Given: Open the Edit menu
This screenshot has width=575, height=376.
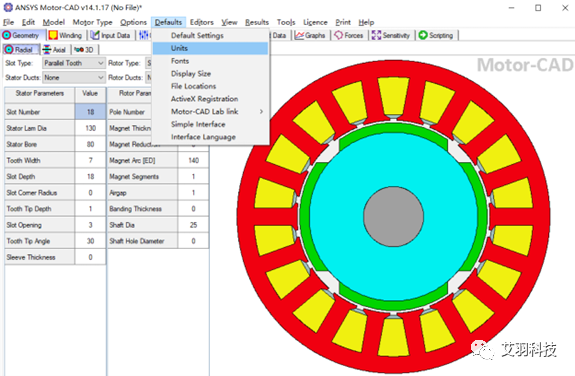Looking at the screenshot, I should [28, 22].
